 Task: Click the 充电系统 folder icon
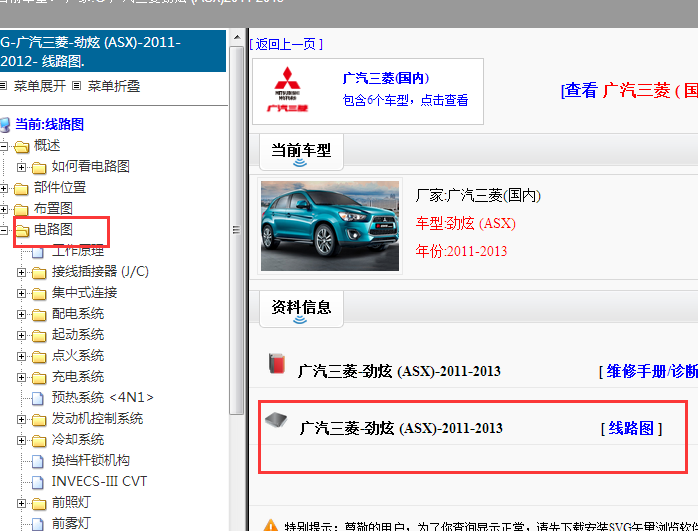pos(39,377)
